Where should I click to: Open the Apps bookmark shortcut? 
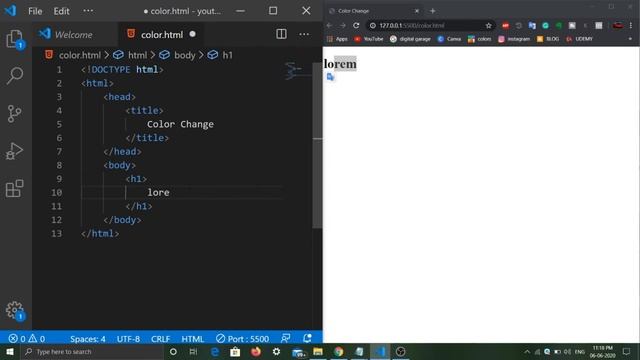[337, 39]
